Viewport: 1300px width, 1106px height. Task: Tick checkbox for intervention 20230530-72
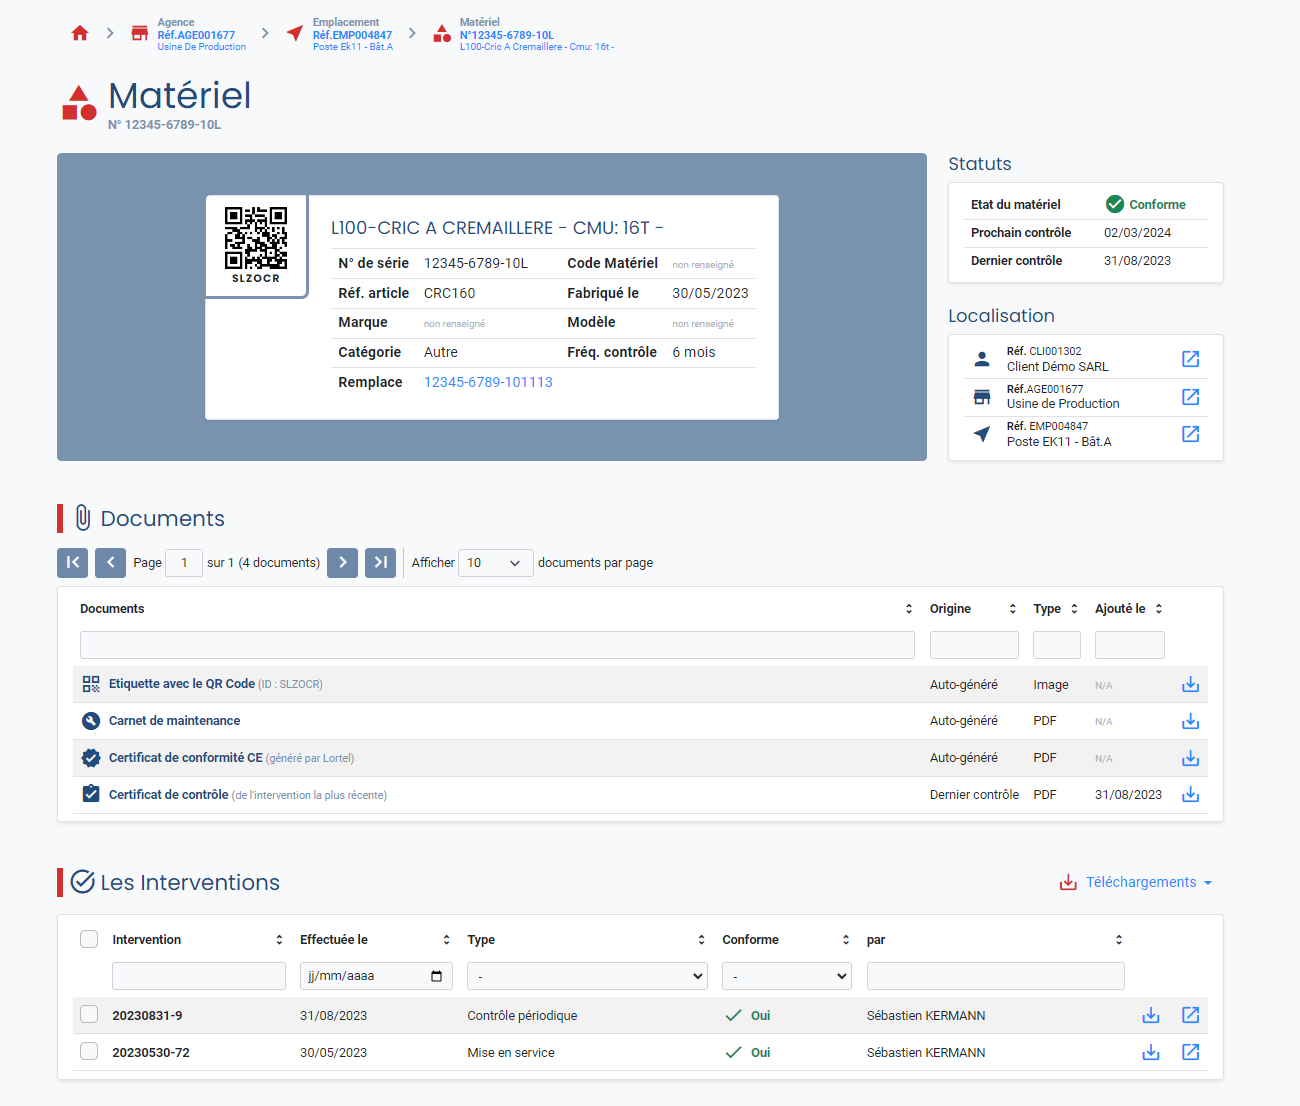point(89,1051)
